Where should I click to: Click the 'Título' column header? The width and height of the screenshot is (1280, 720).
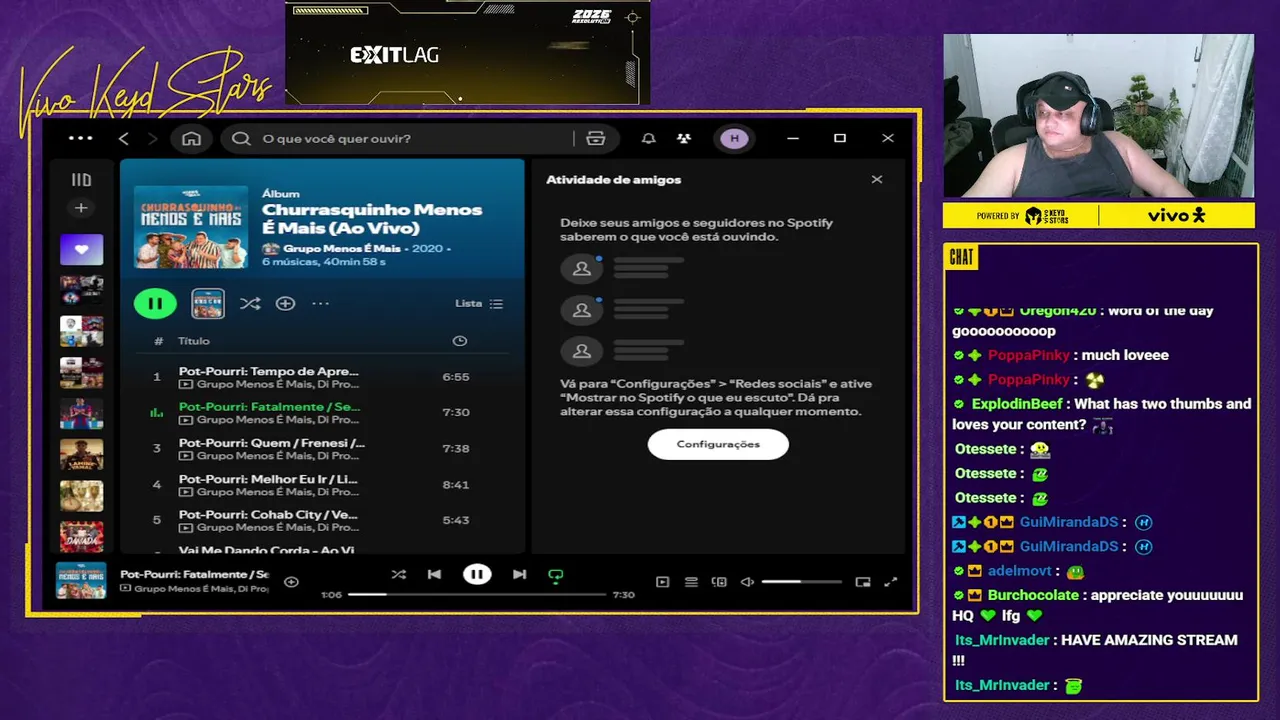click(x=194, y=341)
